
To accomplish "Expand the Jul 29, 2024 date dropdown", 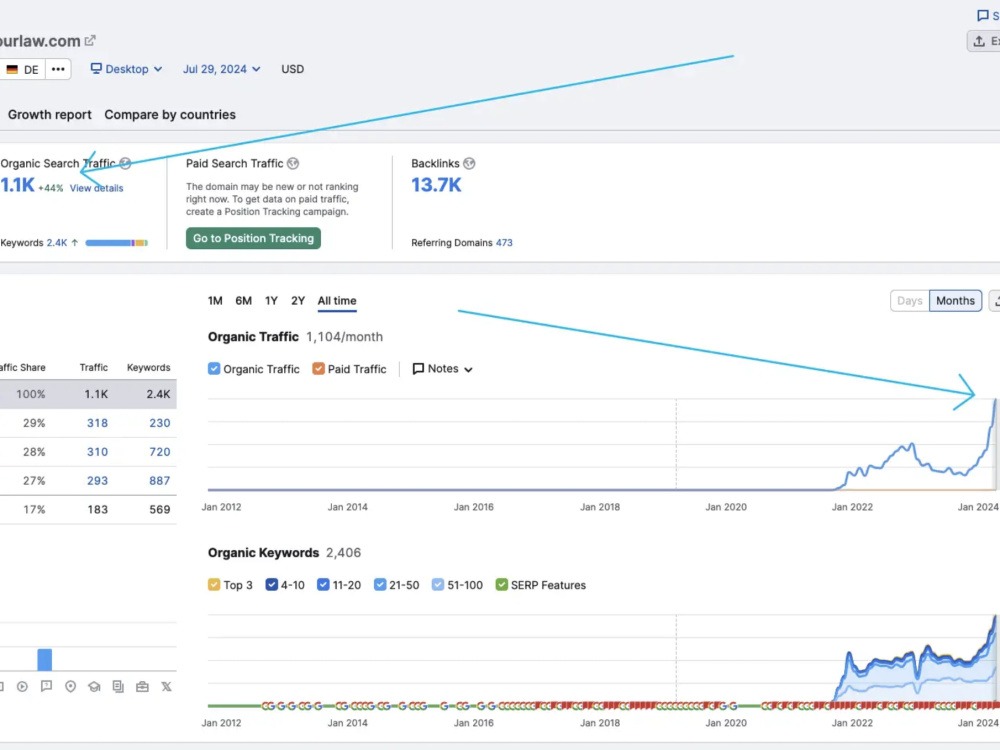I will [221, 69].
